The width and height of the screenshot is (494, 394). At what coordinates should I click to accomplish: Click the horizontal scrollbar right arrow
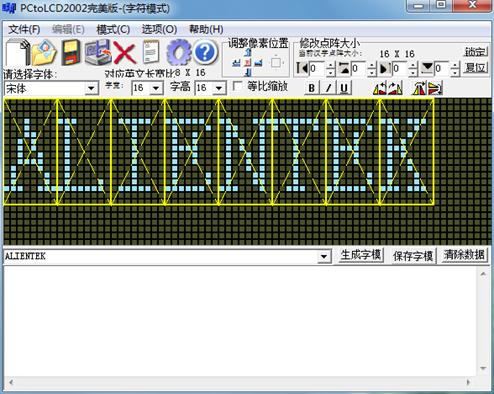pyautogui.click(x=468, y=382)
